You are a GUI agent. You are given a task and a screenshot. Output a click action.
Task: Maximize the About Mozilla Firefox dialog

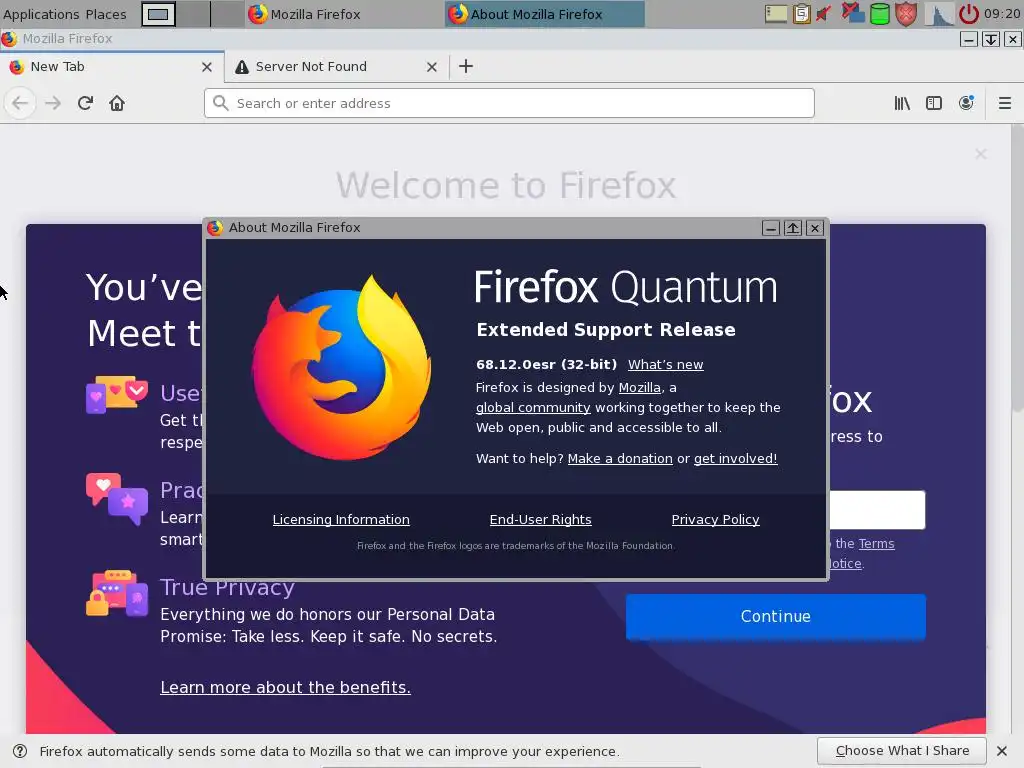[x=793, y=227]
